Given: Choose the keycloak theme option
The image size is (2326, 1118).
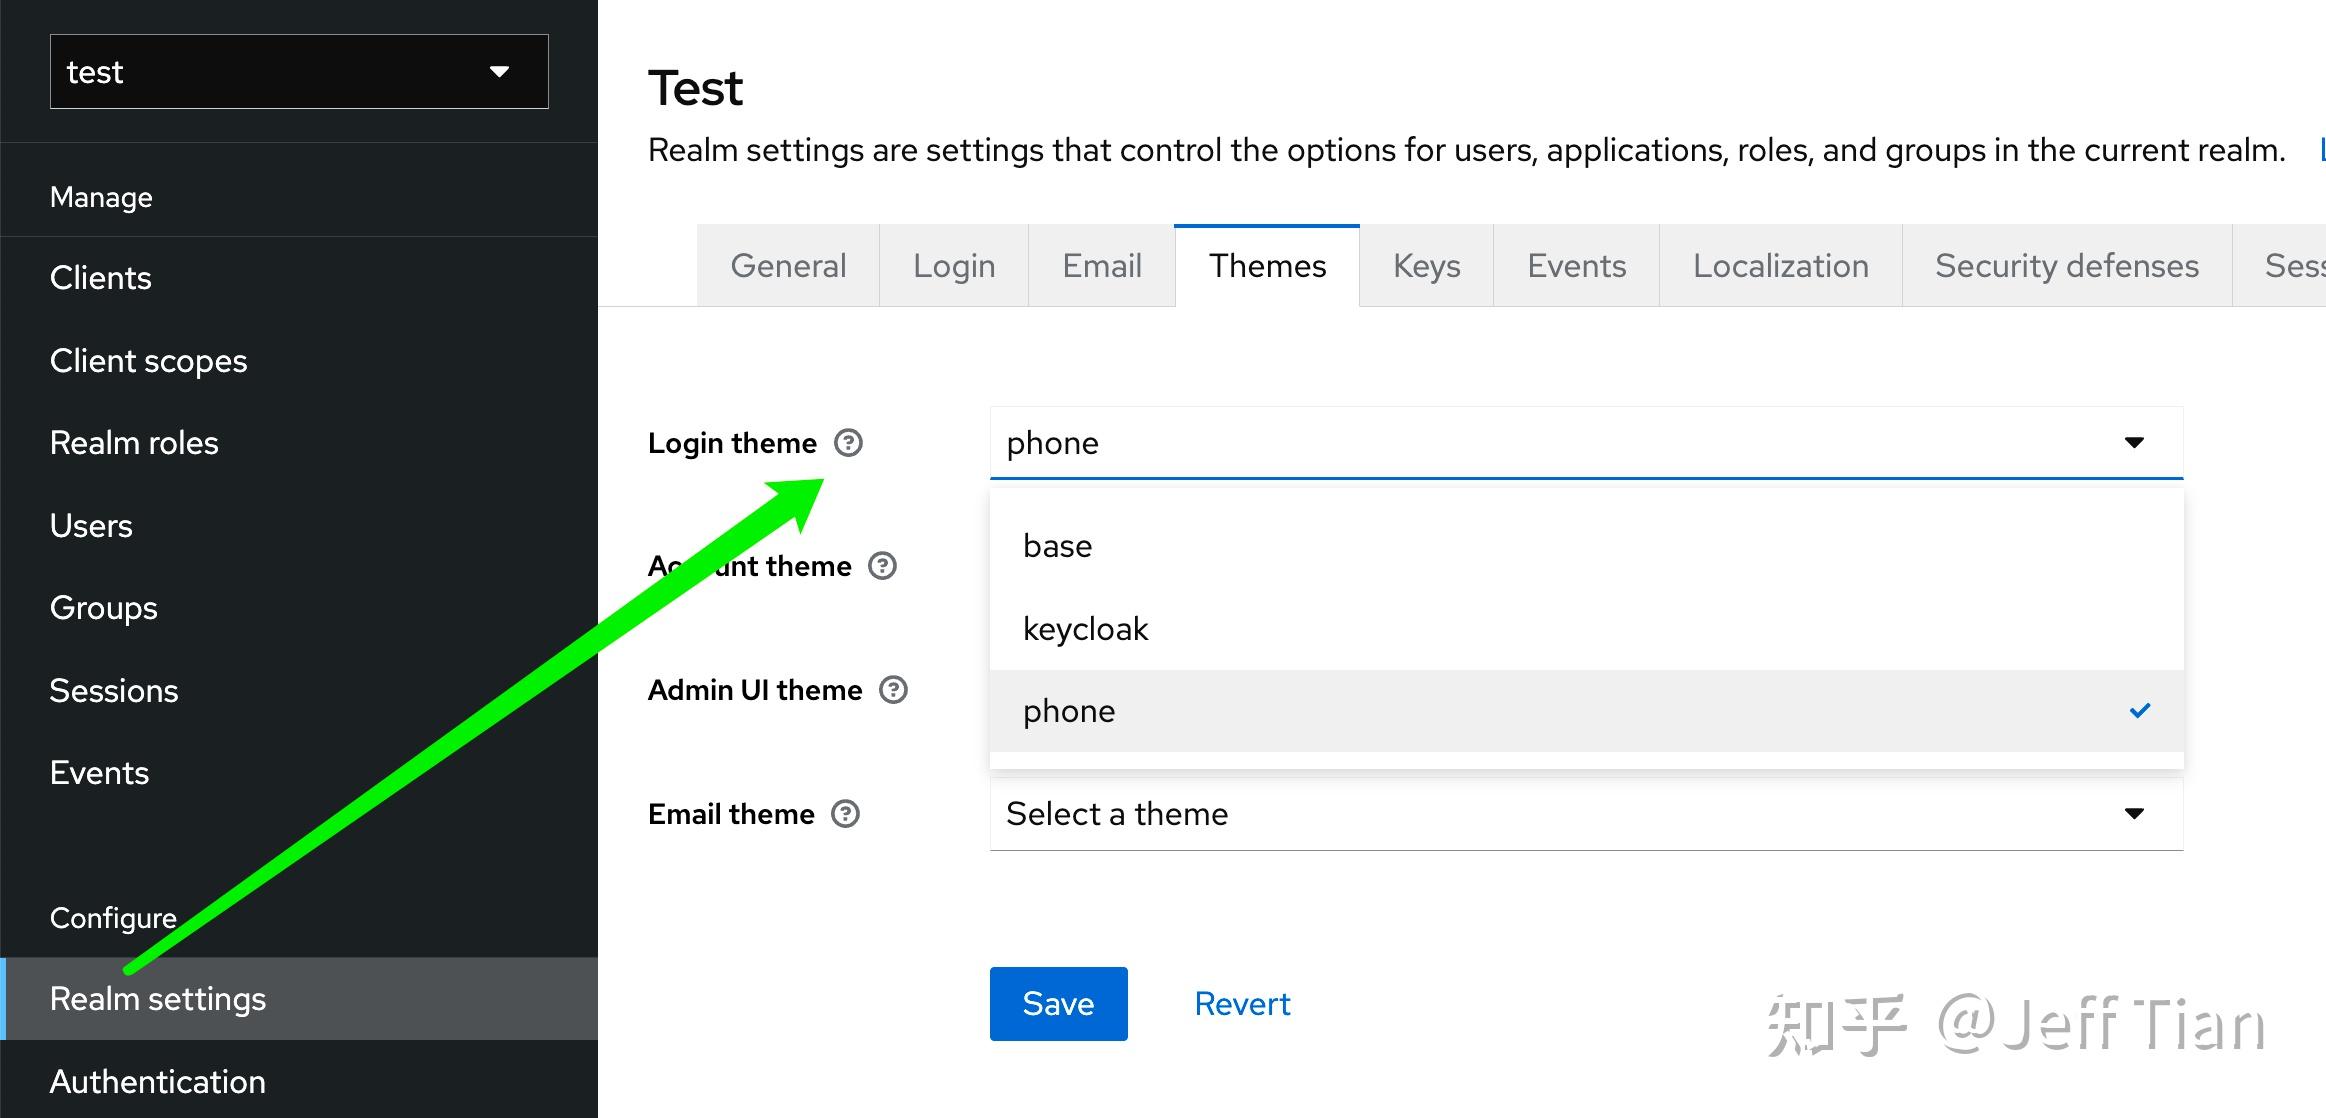Looking at the screenshot, I should click(1586, 629).
